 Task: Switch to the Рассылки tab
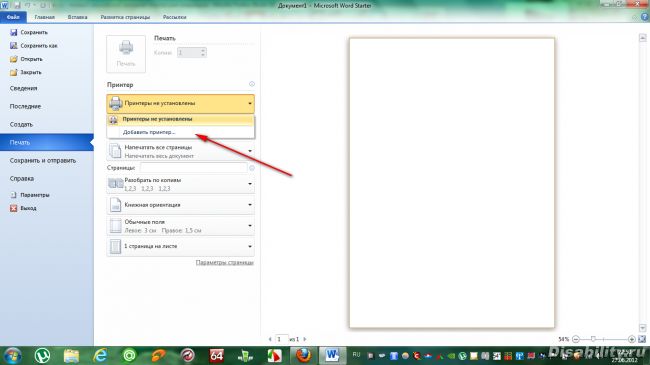click(175, 17)
